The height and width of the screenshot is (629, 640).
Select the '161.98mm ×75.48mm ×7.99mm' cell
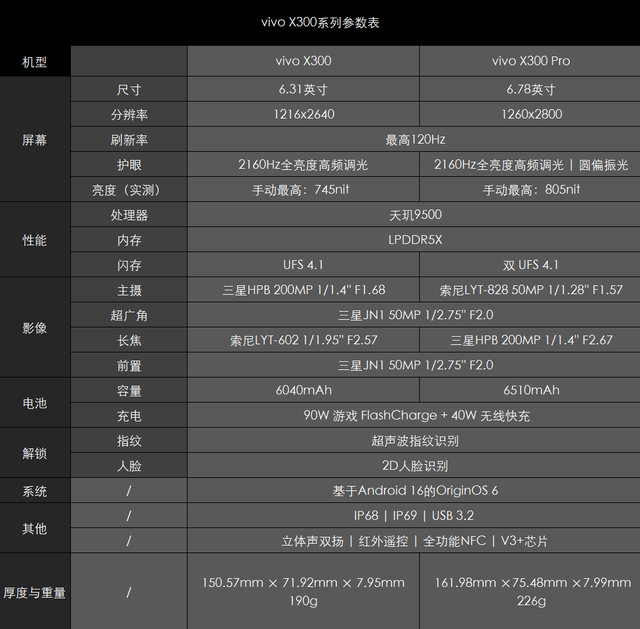pyautogui.click(x=530, y=592)
